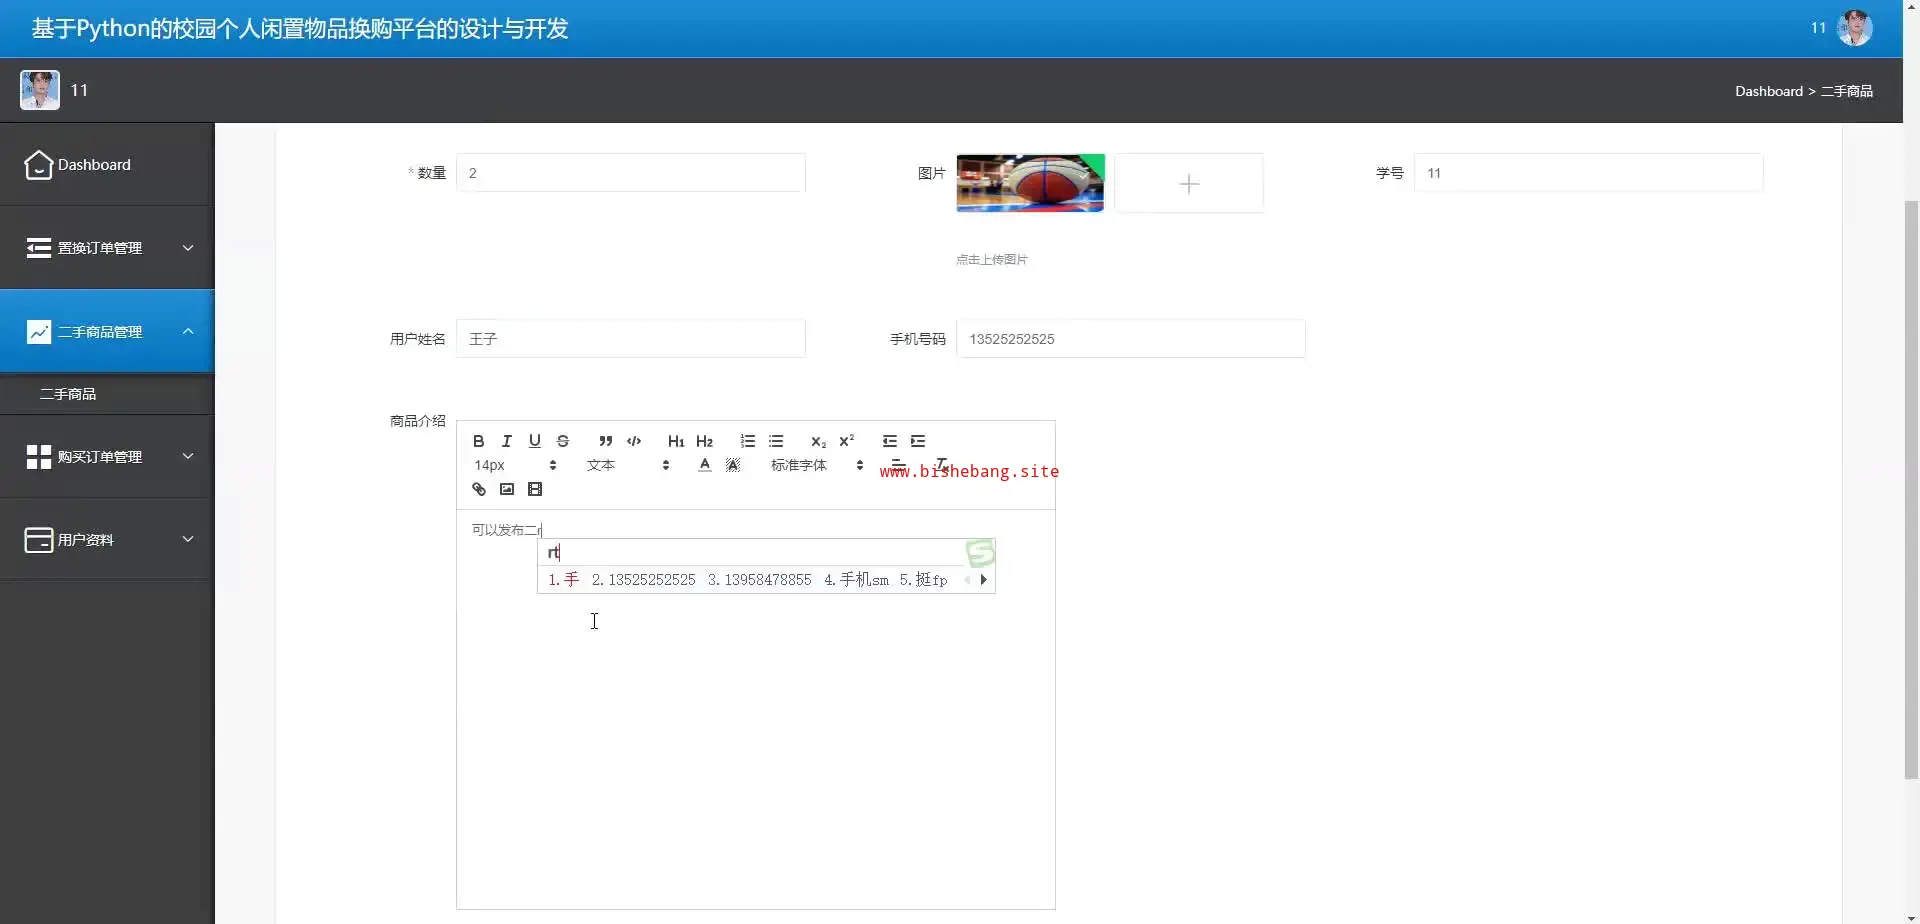The image size is (1920, 924).
Task: Focus the 学号 student number field
Action: tap(1588, 173)
